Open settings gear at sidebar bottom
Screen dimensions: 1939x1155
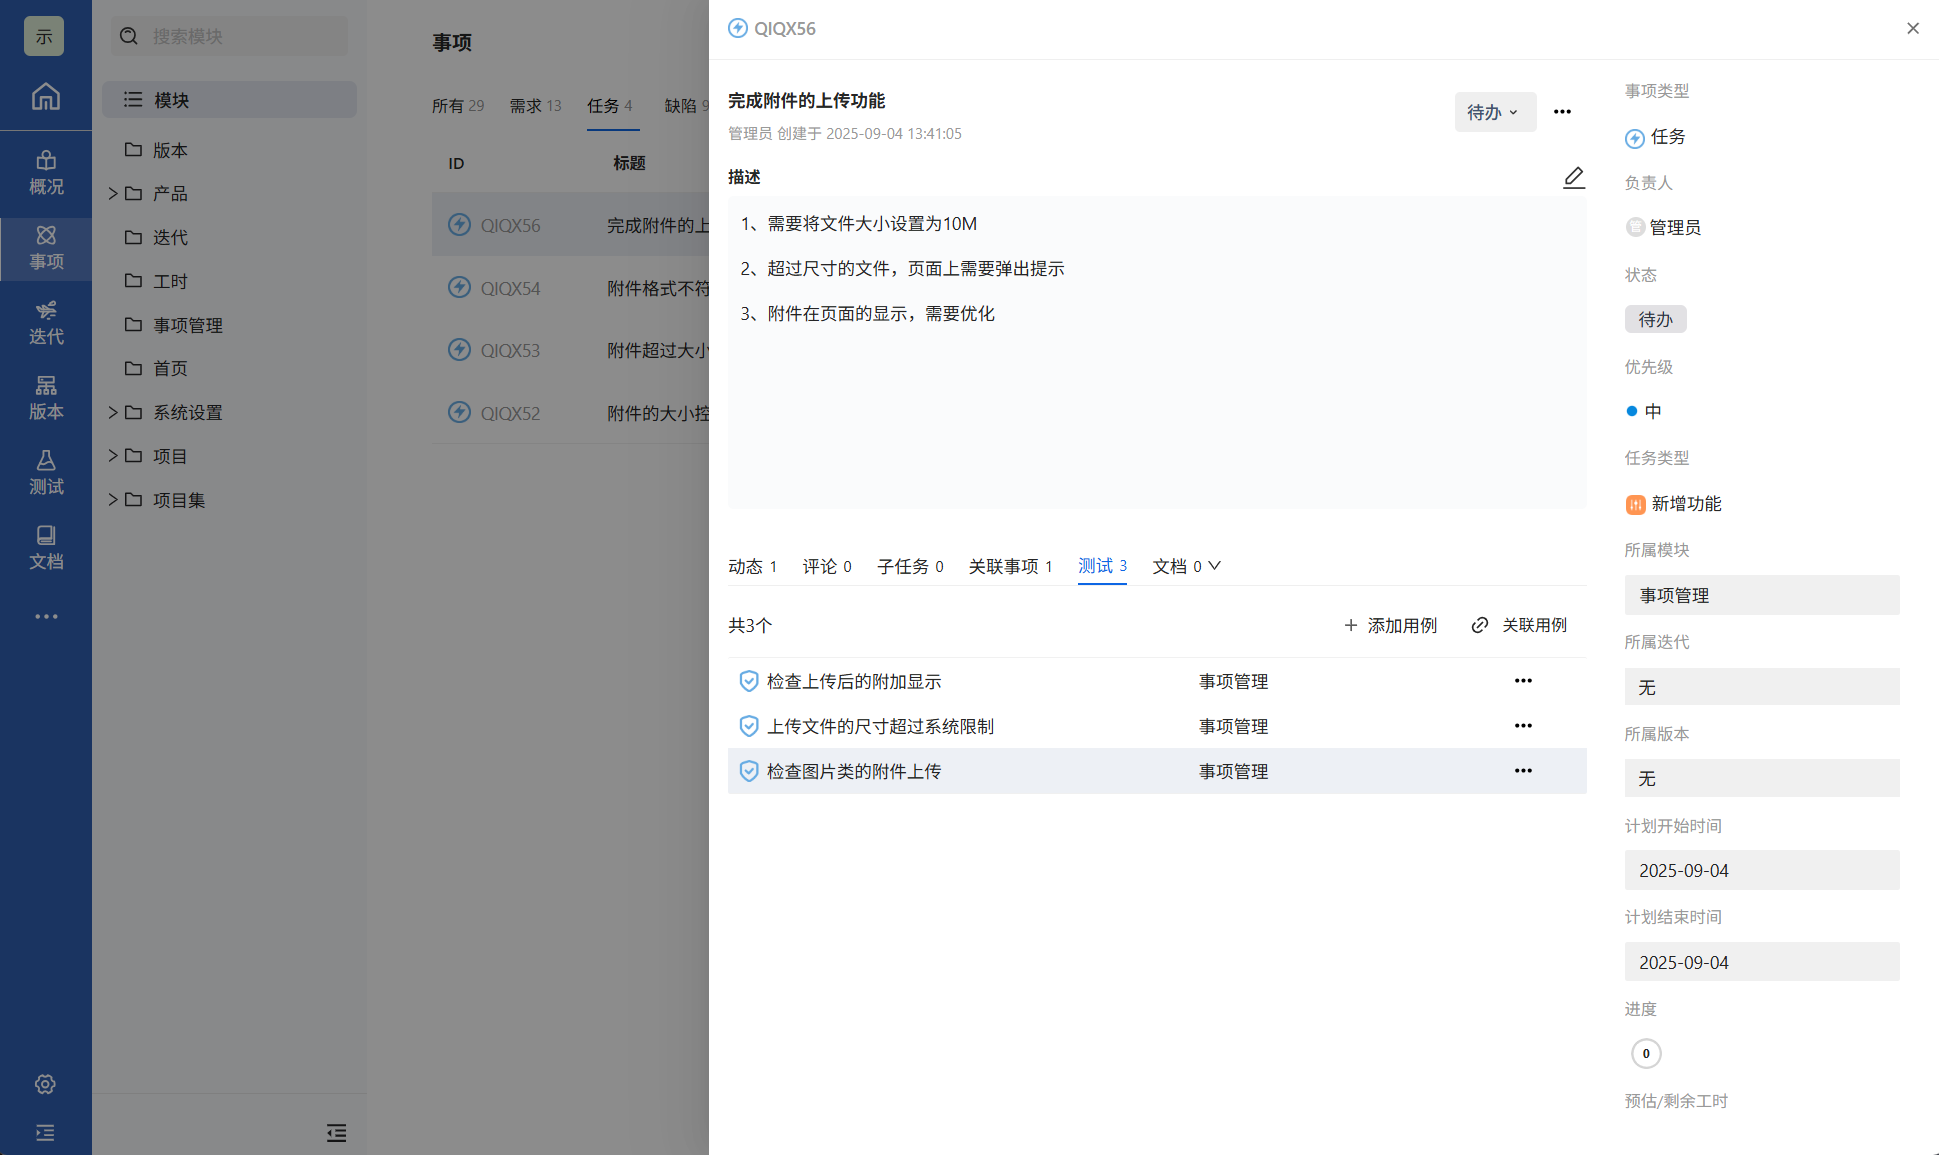[45, 1084]
